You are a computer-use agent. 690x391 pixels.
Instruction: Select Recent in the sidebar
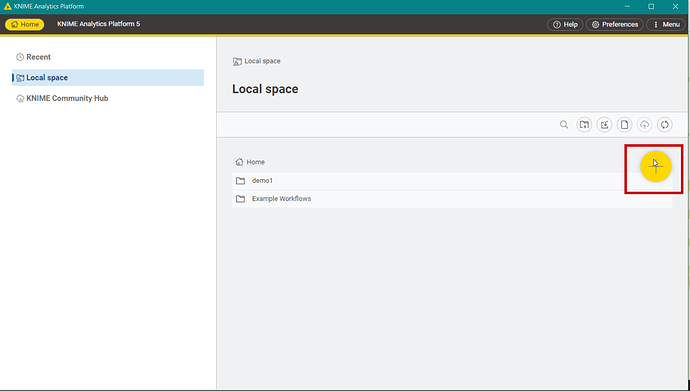(108, 57)
